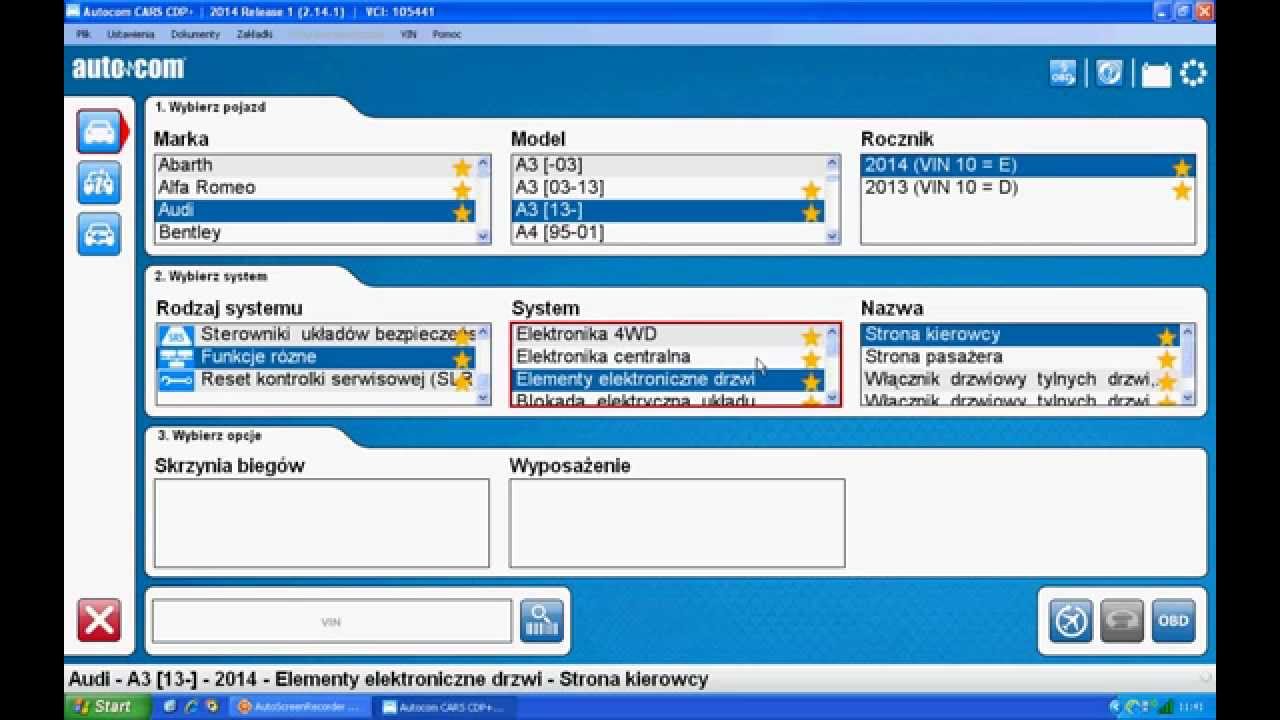Toggle favorite star for 2013 (VIN 10 = D)
This screenshot has height=720, width=1280.
[x=1181, y=190]
